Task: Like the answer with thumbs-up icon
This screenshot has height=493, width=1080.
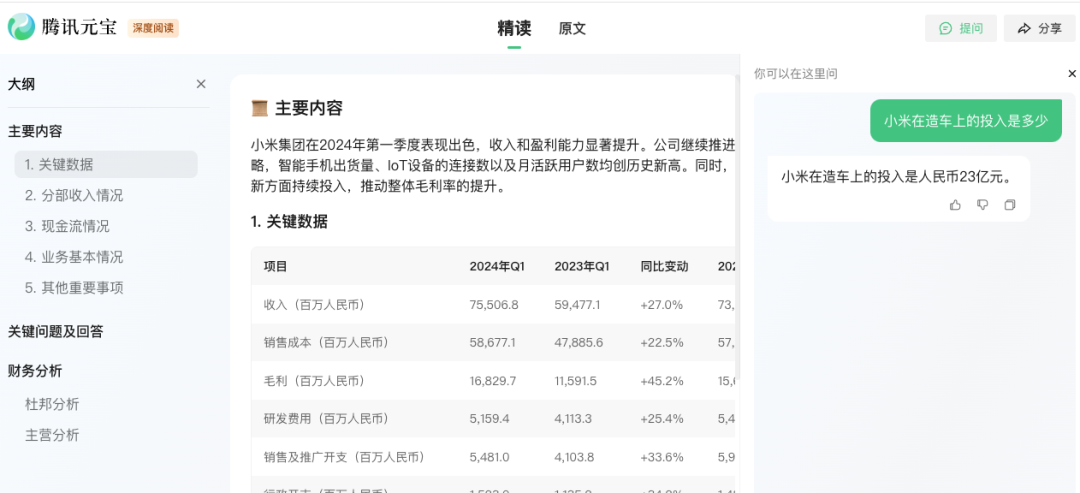Action: pos(955,204)
